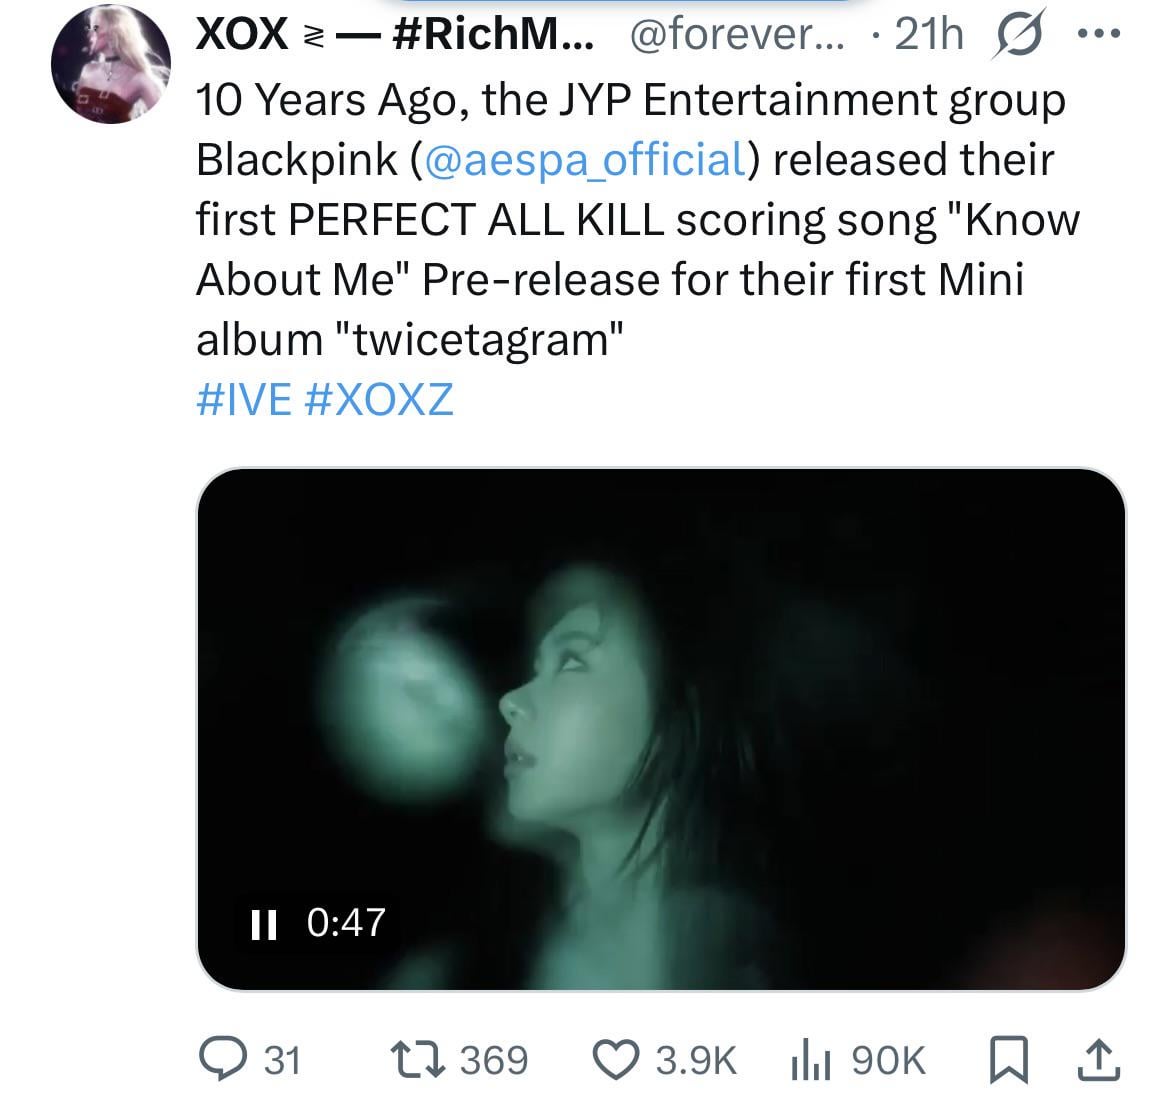
Task: Click the @forever... username handle
Action: [x=737, y=35]
